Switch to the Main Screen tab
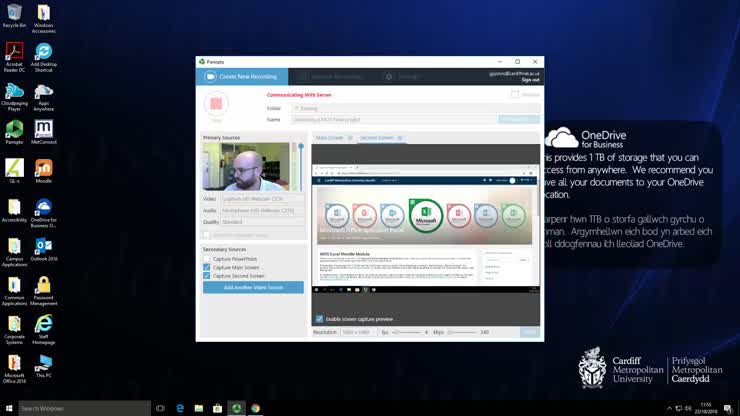The height and width of the screenshot is (416, 740). tap(330, 138)
